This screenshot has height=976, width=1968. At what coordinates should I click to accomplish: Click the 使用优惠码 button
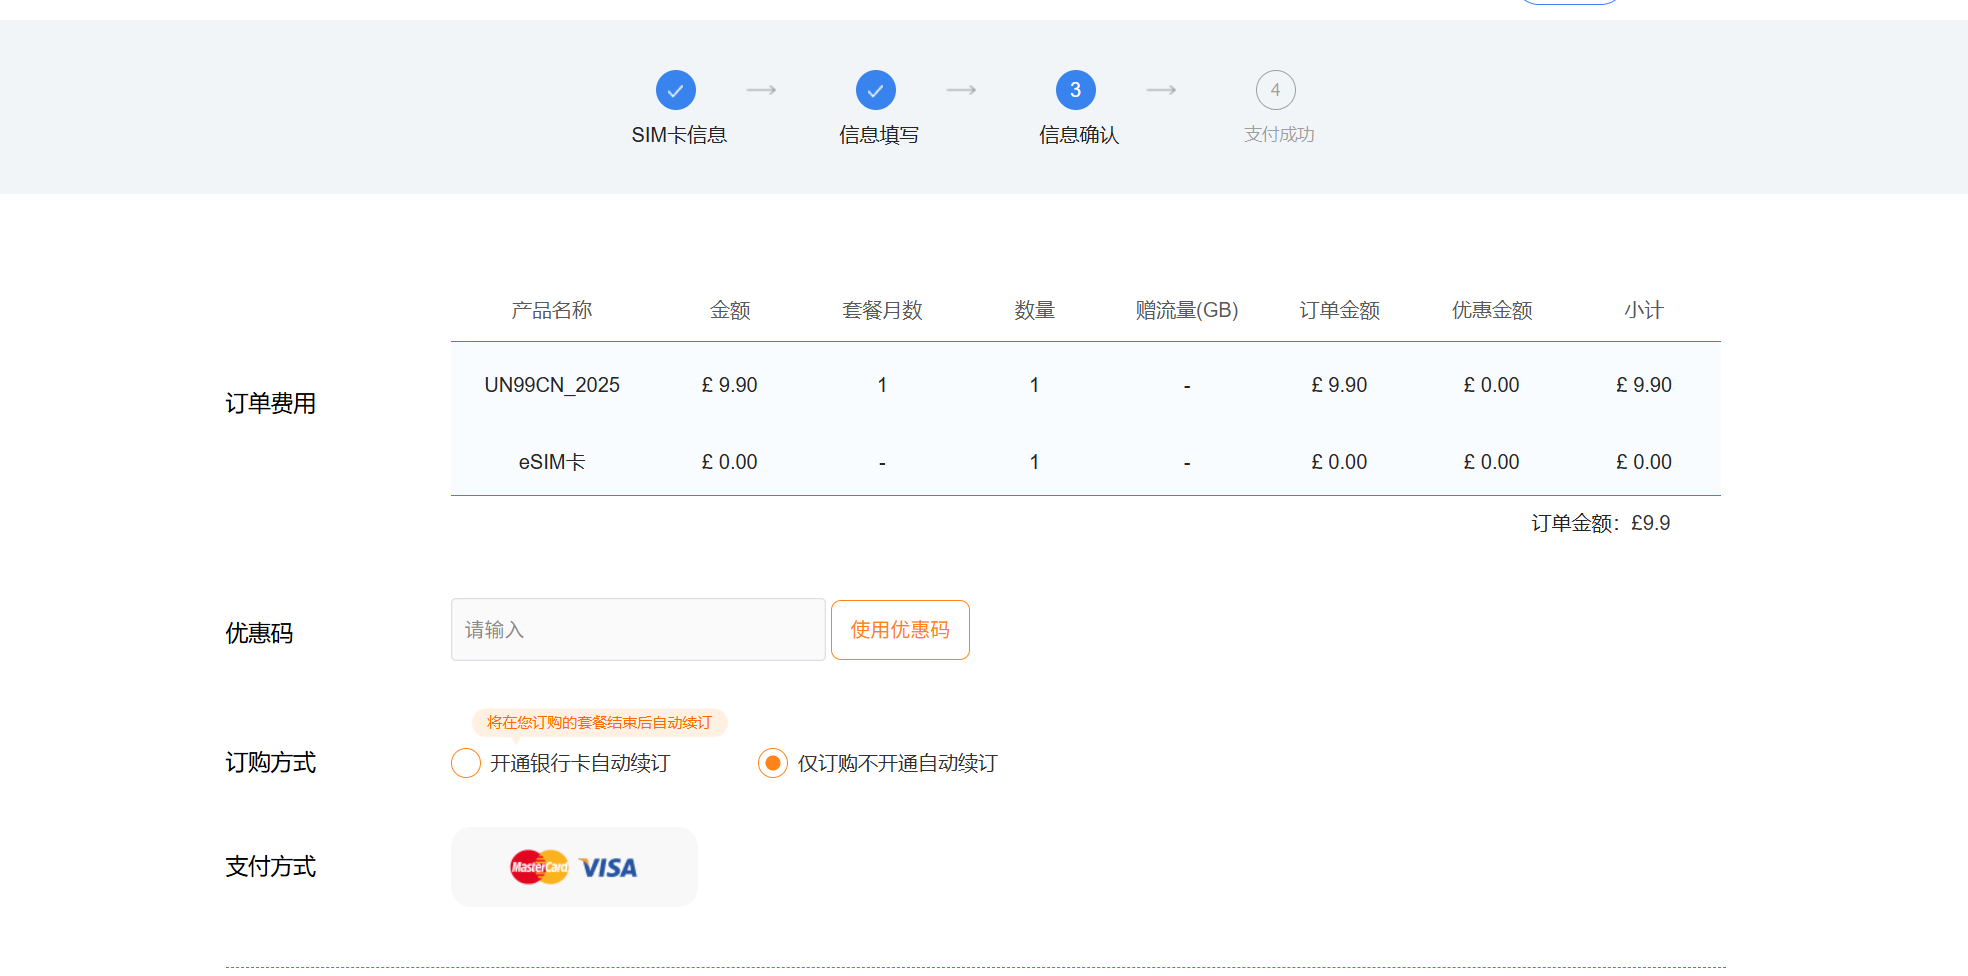(x=899, y=629)
